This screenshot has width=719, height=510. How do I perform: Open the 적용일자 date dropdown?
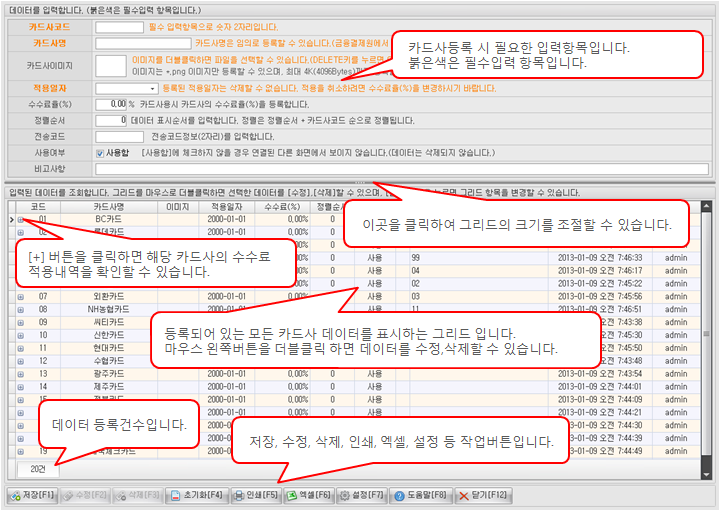(152, 89)
